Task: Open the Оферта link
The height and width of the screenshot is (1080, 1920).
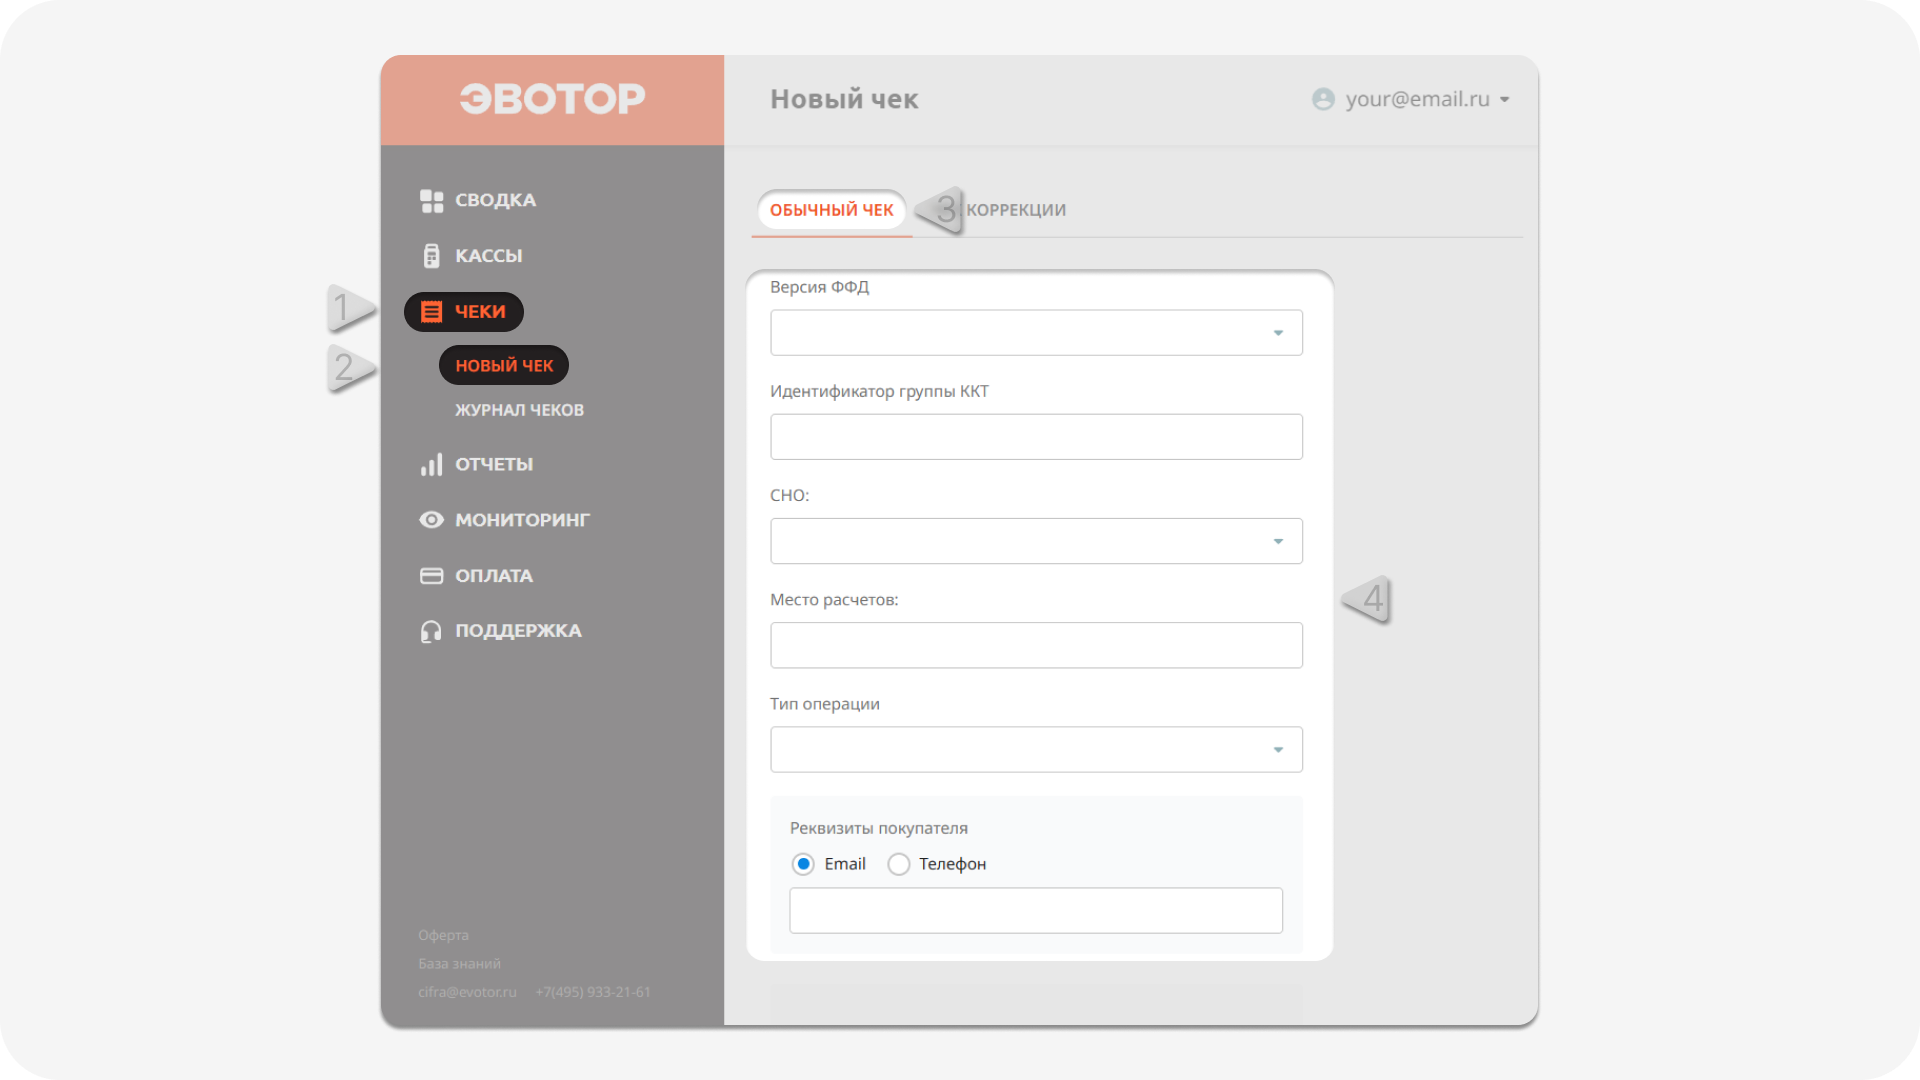Action: (443, 935)
